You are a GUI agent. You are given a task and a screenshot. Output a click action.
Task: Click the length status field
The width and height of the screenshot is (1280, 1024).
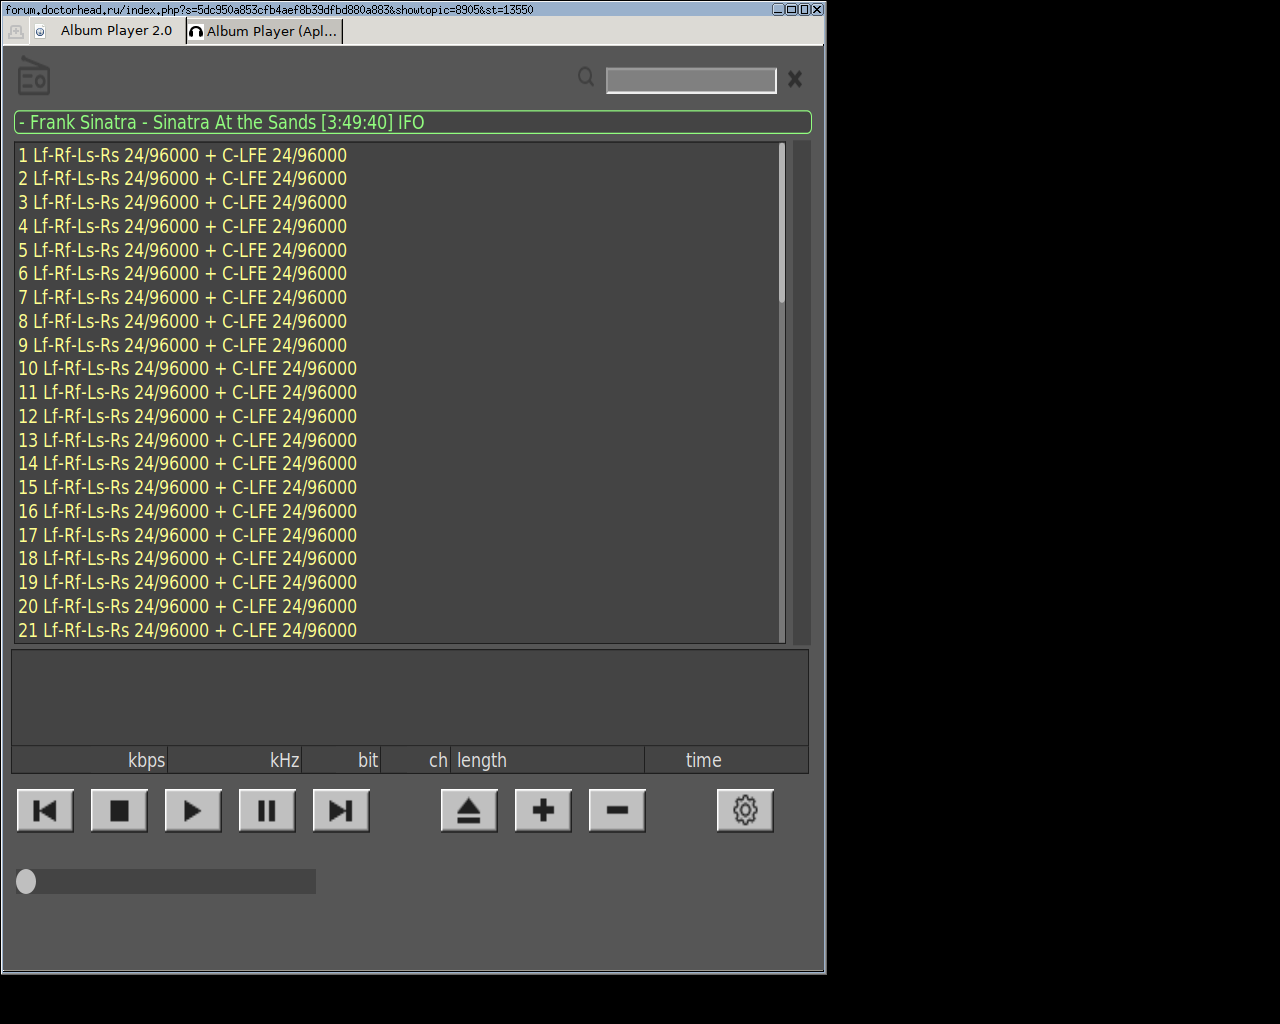(x=548, y=760)
